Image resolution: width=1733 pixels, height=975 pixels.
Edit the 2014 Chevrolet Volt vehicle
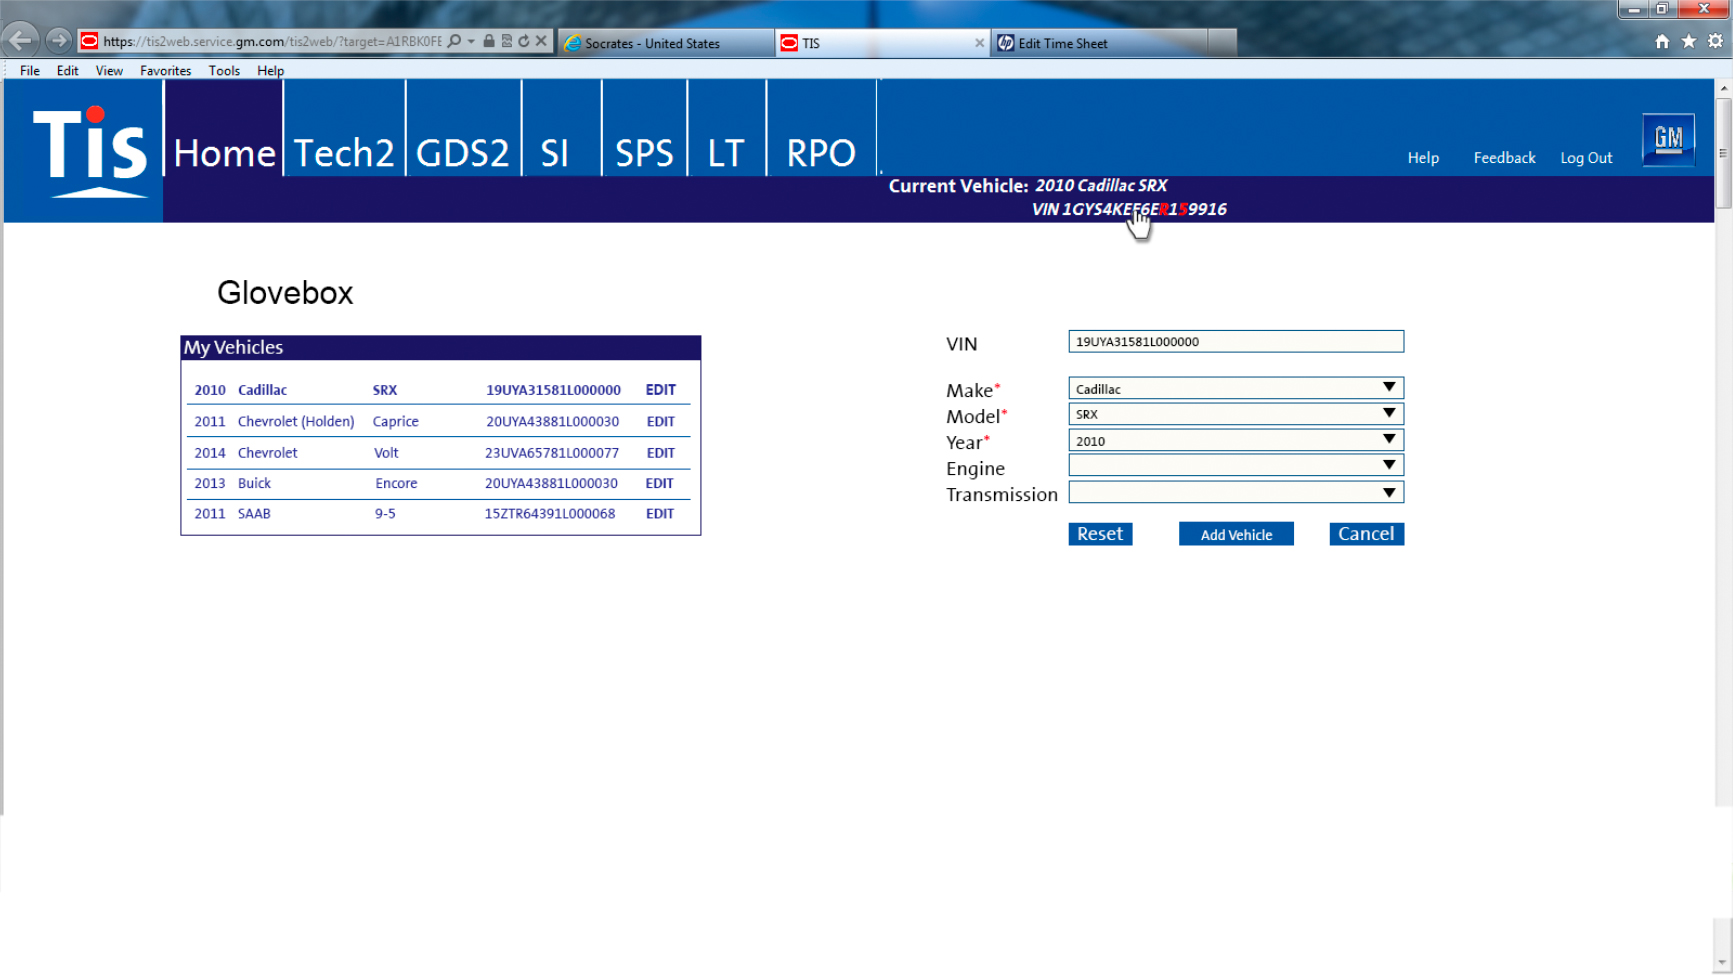coord(660,453)
